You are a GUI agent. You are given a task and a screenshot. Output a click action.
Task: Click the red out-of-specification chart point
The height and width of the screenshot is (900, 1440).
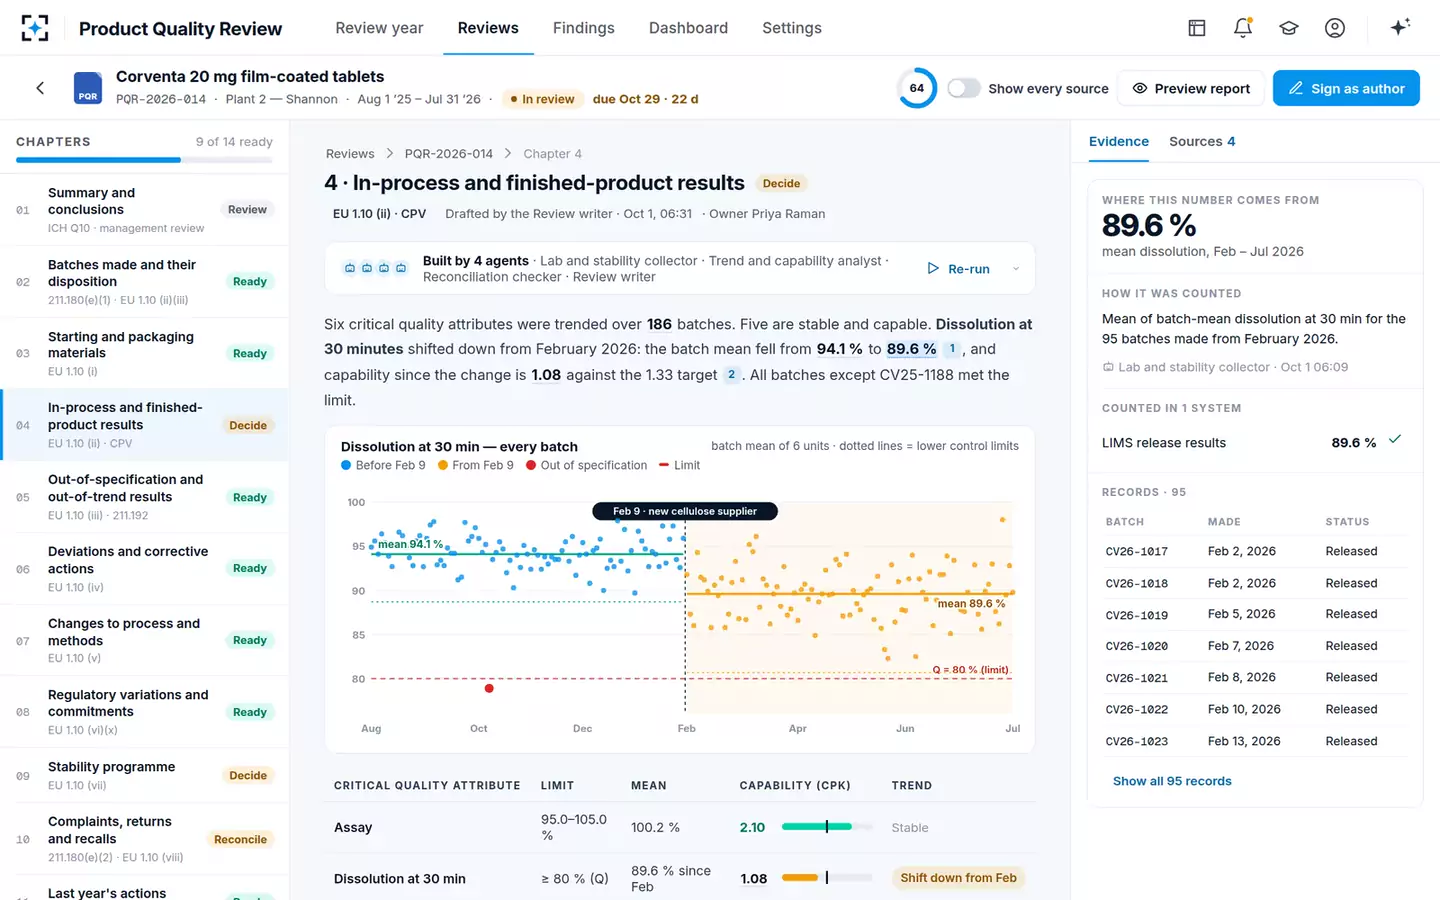(x=489, y=688)
